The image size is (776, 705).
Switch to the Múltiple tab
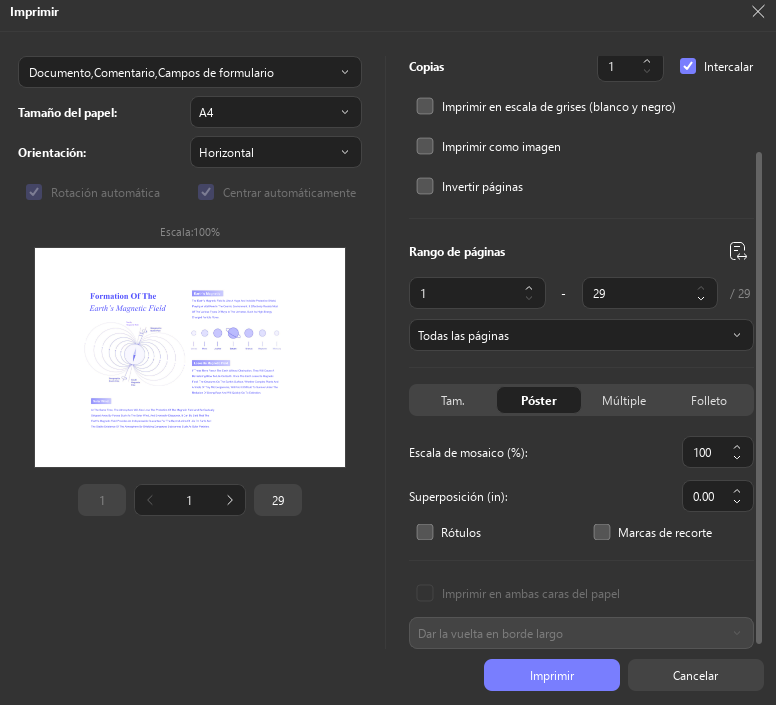624,400
